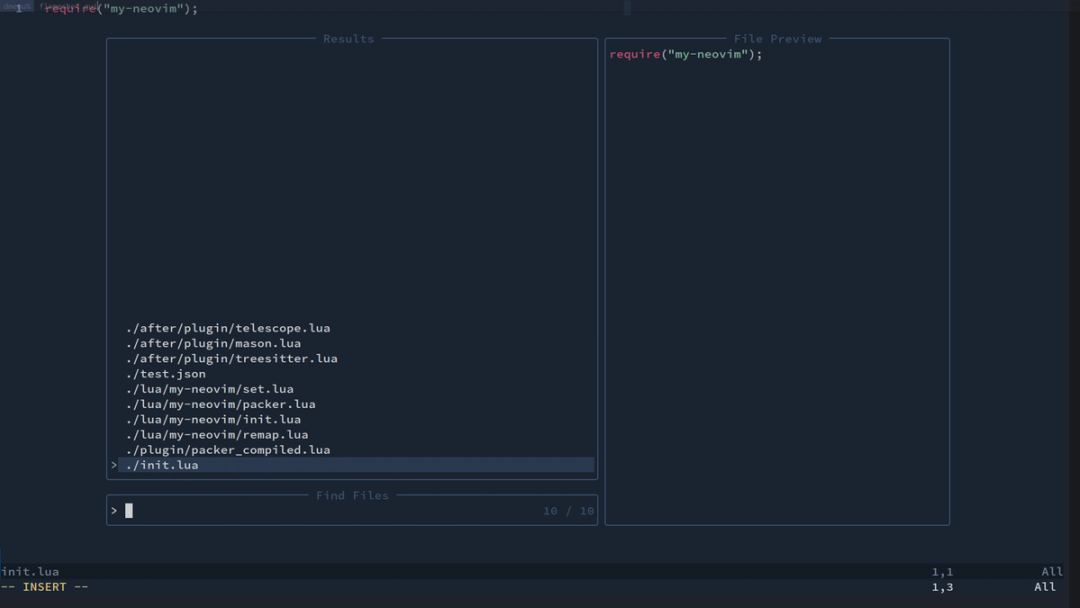Click the require("my-neovim") line in preview
Viewport: 1080px width, 608px height.
coord(683,54)
